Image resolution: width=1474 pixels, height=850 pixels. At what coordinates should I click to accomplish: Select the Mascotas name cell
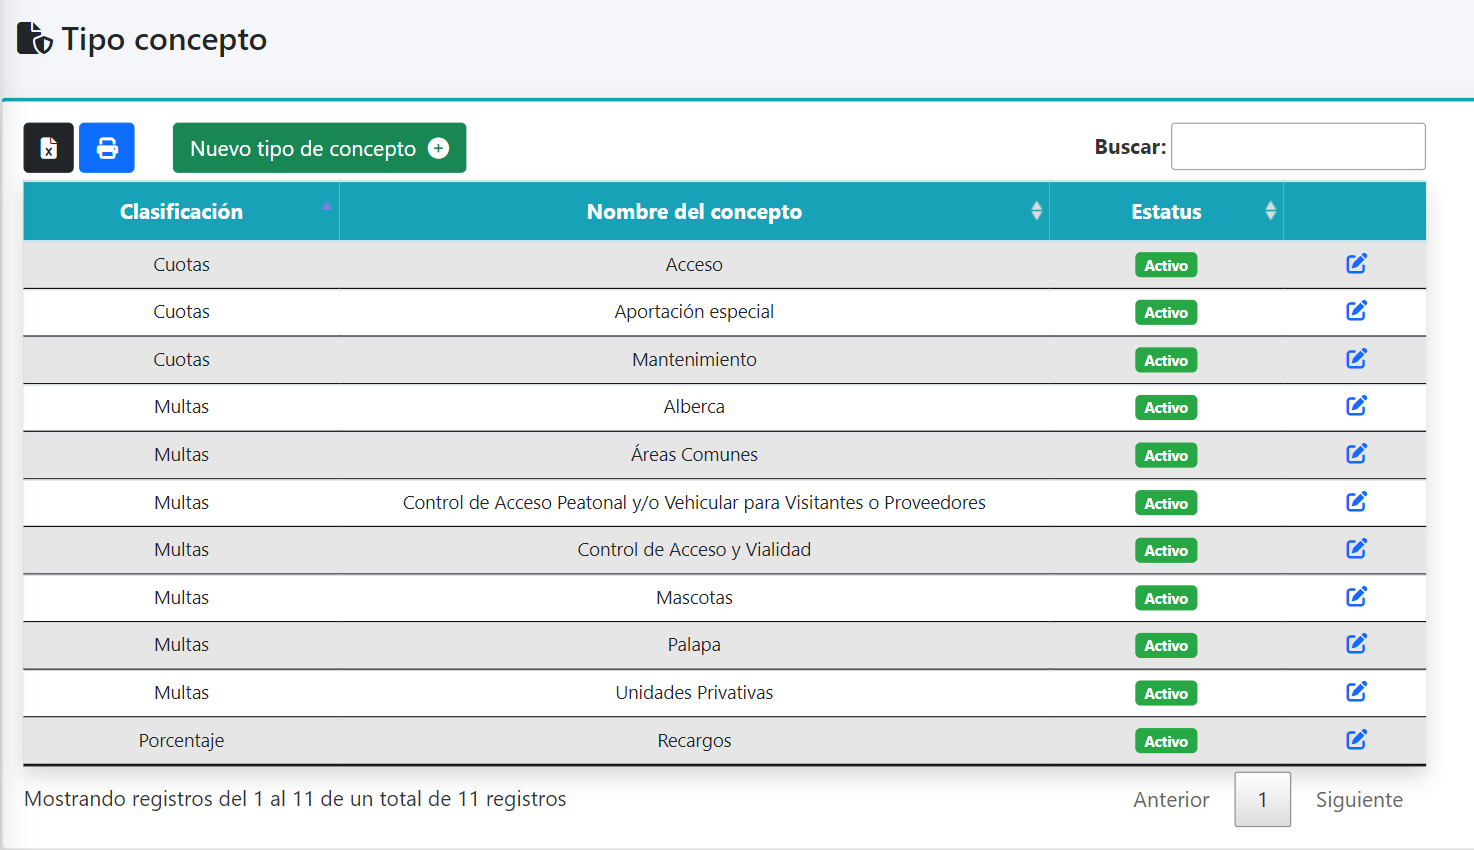click(x=694, y=598)
